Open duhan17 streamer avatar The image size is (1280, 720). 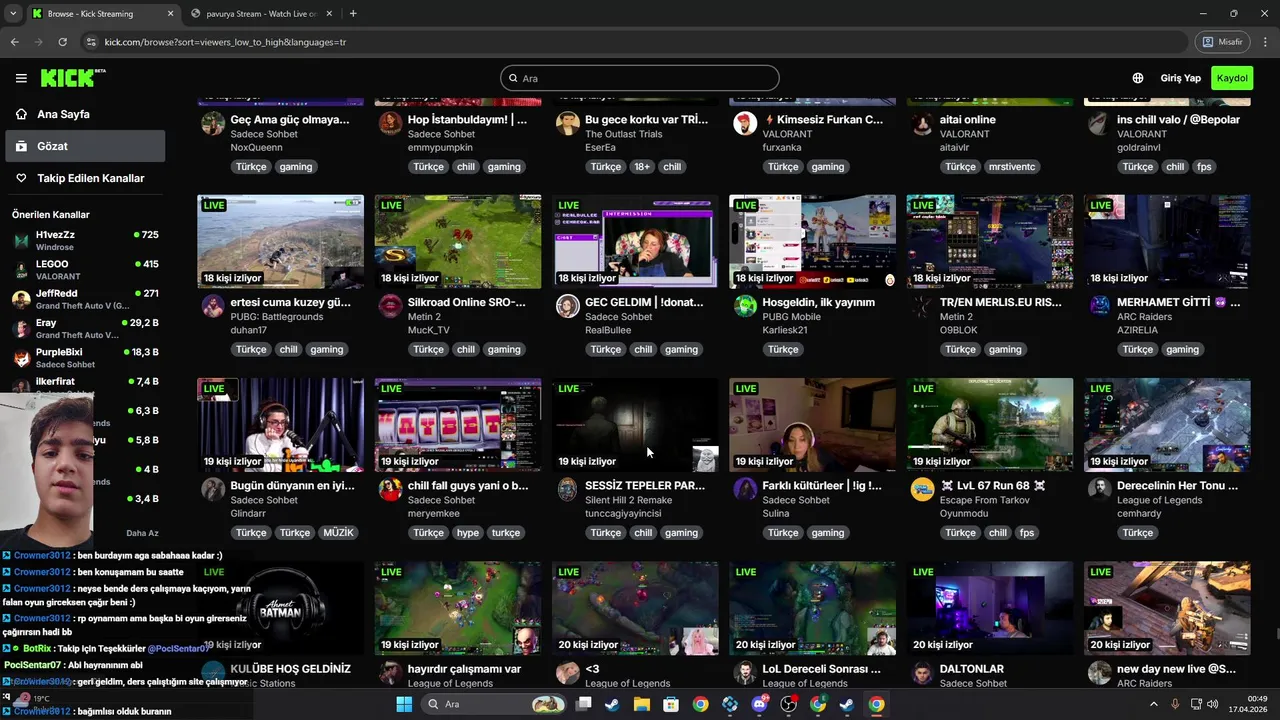tap(213, 306)
